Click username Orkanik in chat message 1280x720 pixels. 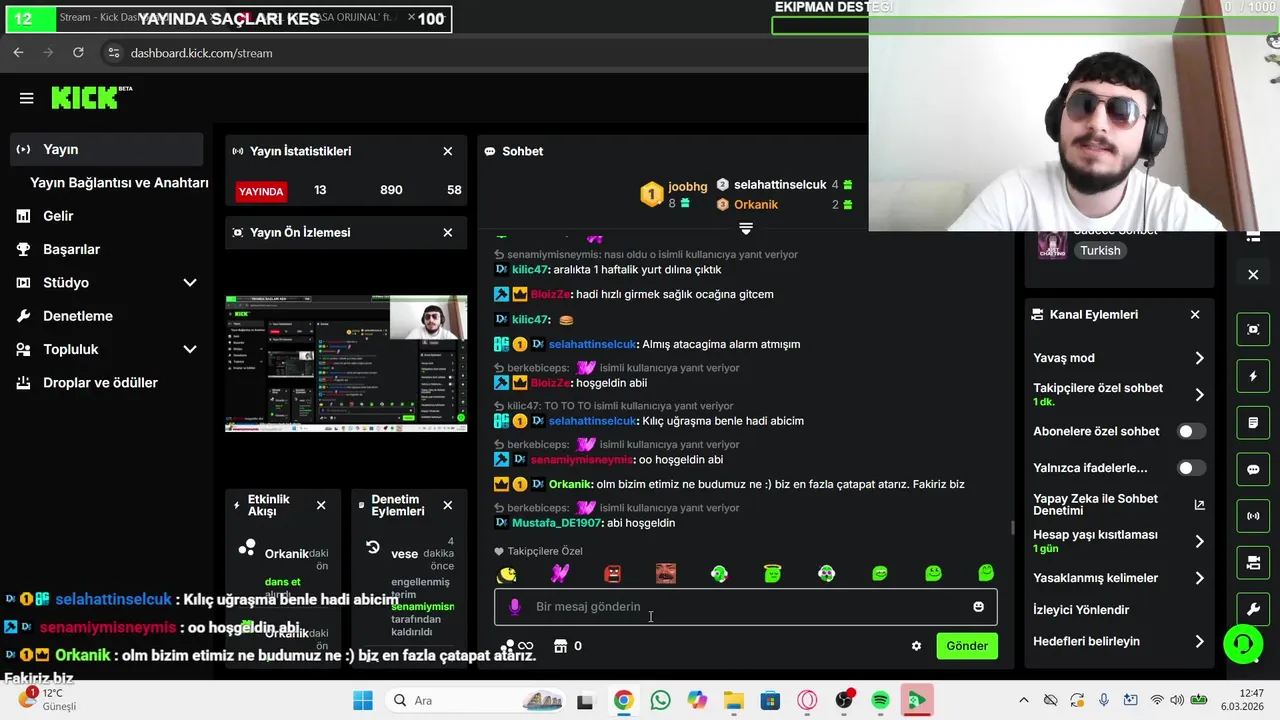point(570,484)
